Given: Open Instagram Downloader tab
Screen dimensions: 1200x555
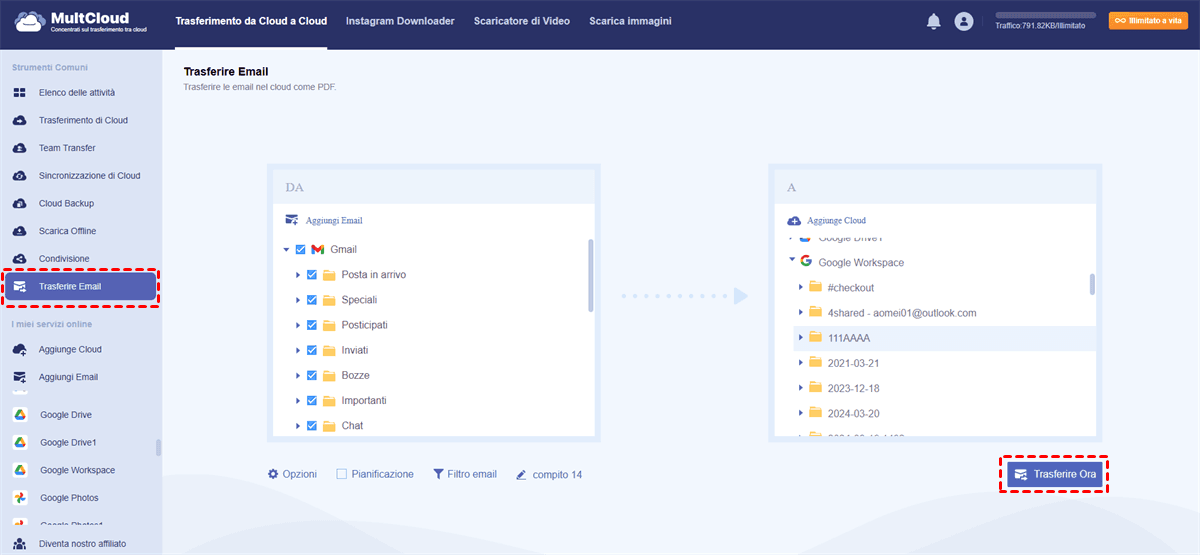Looking at the screenshot, I should click(x=400, y=21).
